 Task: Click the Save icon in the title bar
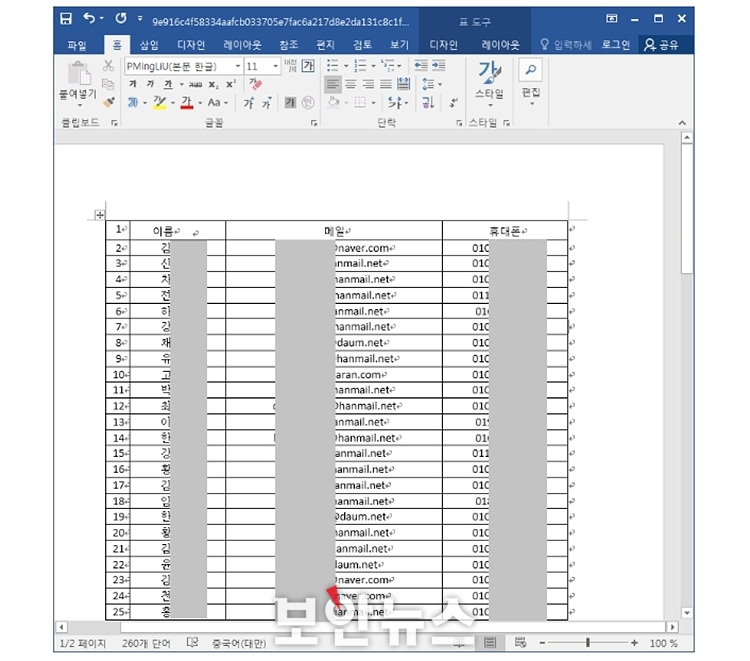tap(66, 19)
